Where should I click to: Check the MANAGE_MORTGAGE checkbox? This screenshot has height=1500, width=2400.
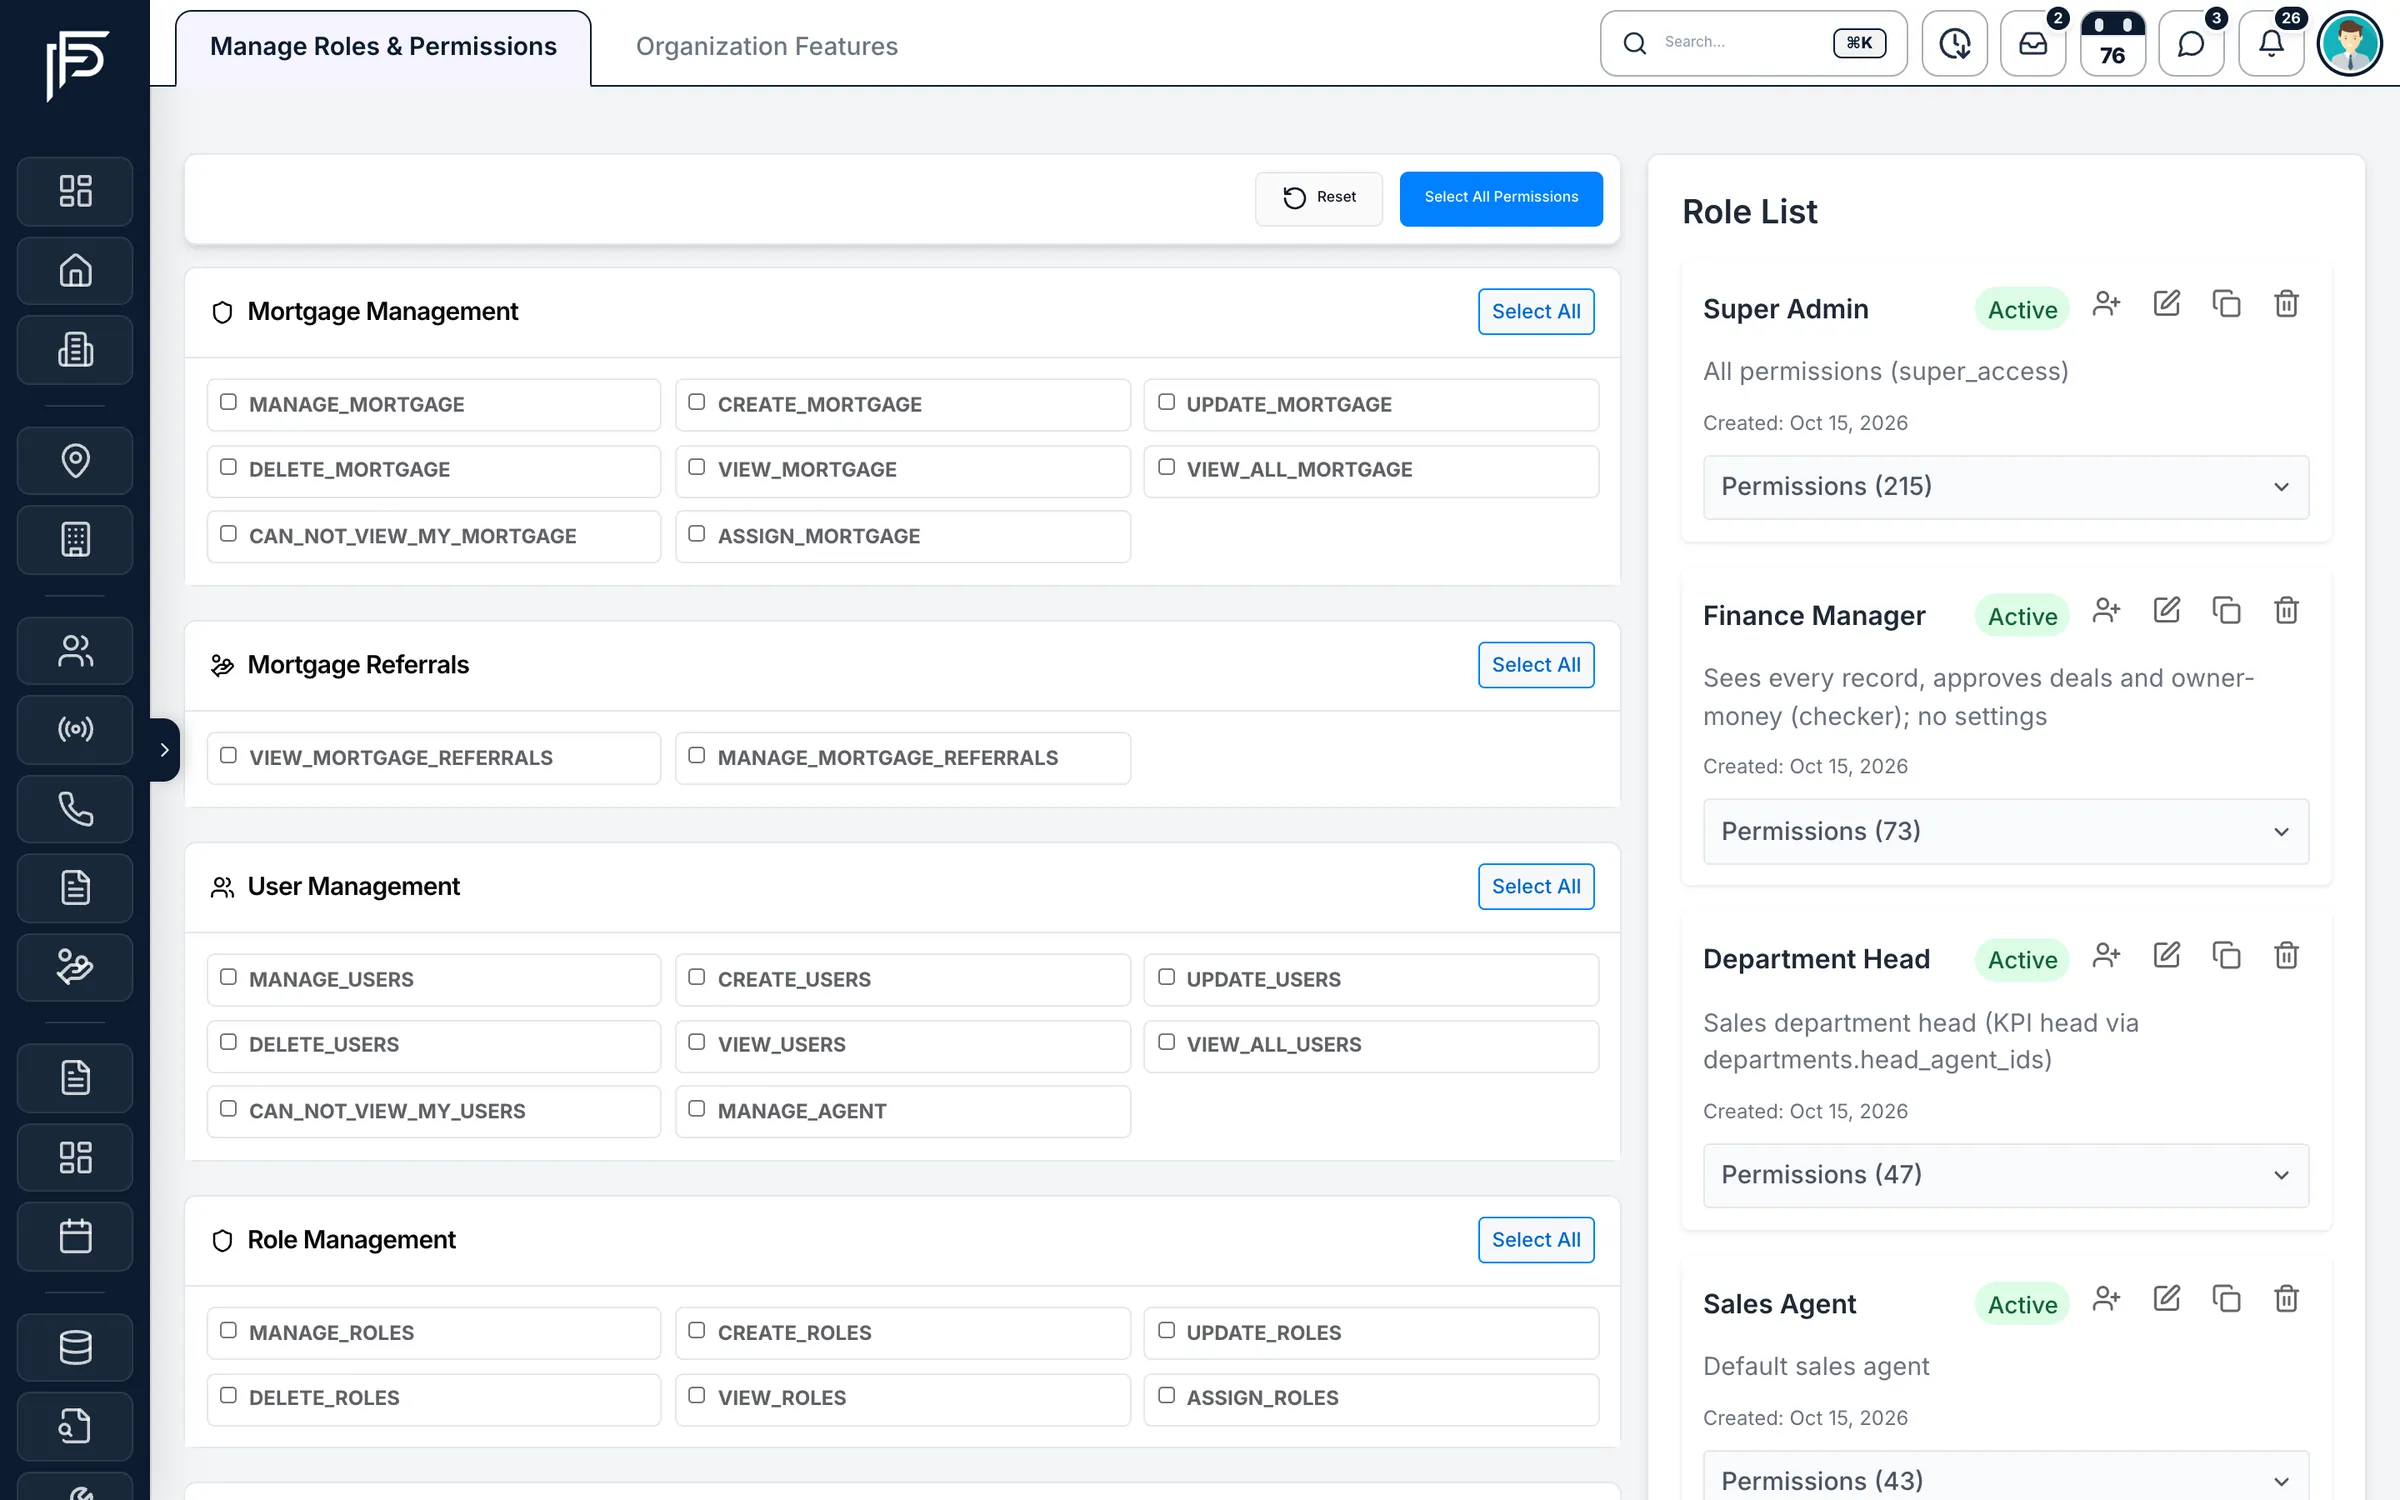(228, 402)
